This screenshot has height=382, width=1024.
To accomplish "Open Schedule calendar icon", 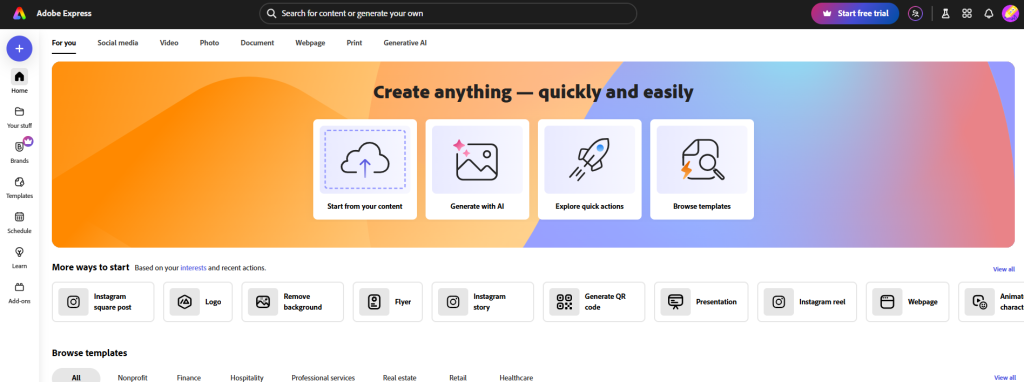I will pos(20,217).
